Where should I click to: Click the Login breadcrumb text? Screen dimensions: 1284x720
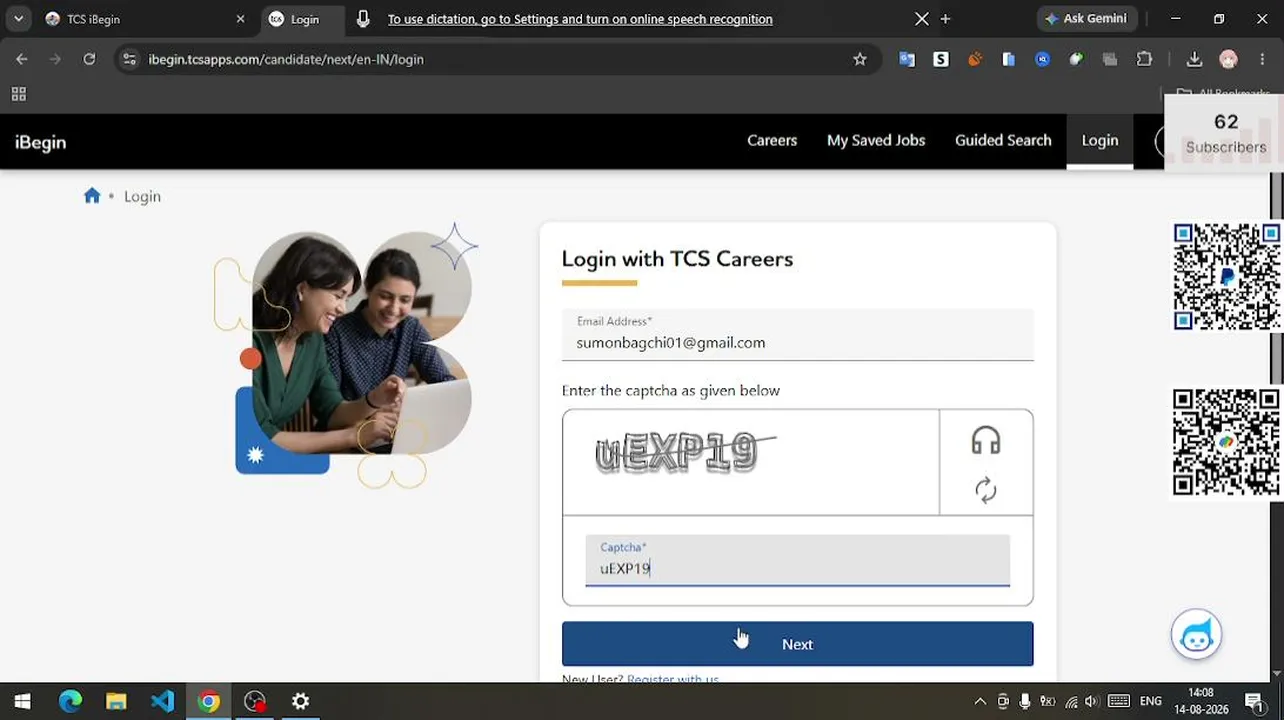point(142,196)
